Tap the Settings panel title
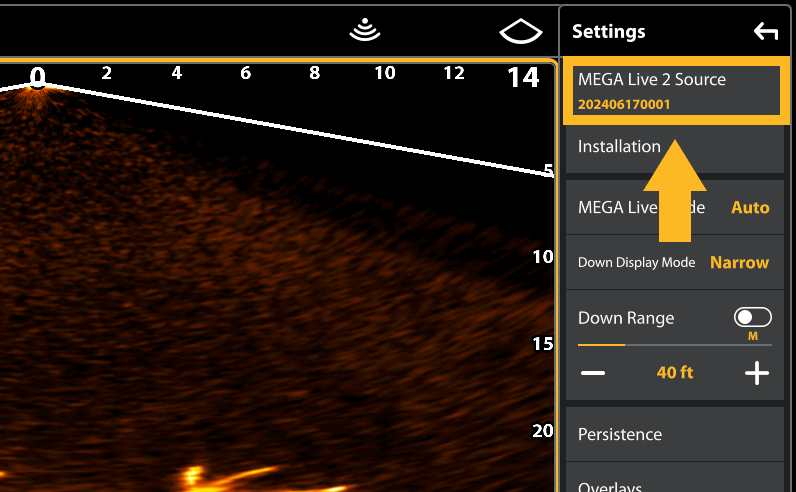 coord(609,31)
